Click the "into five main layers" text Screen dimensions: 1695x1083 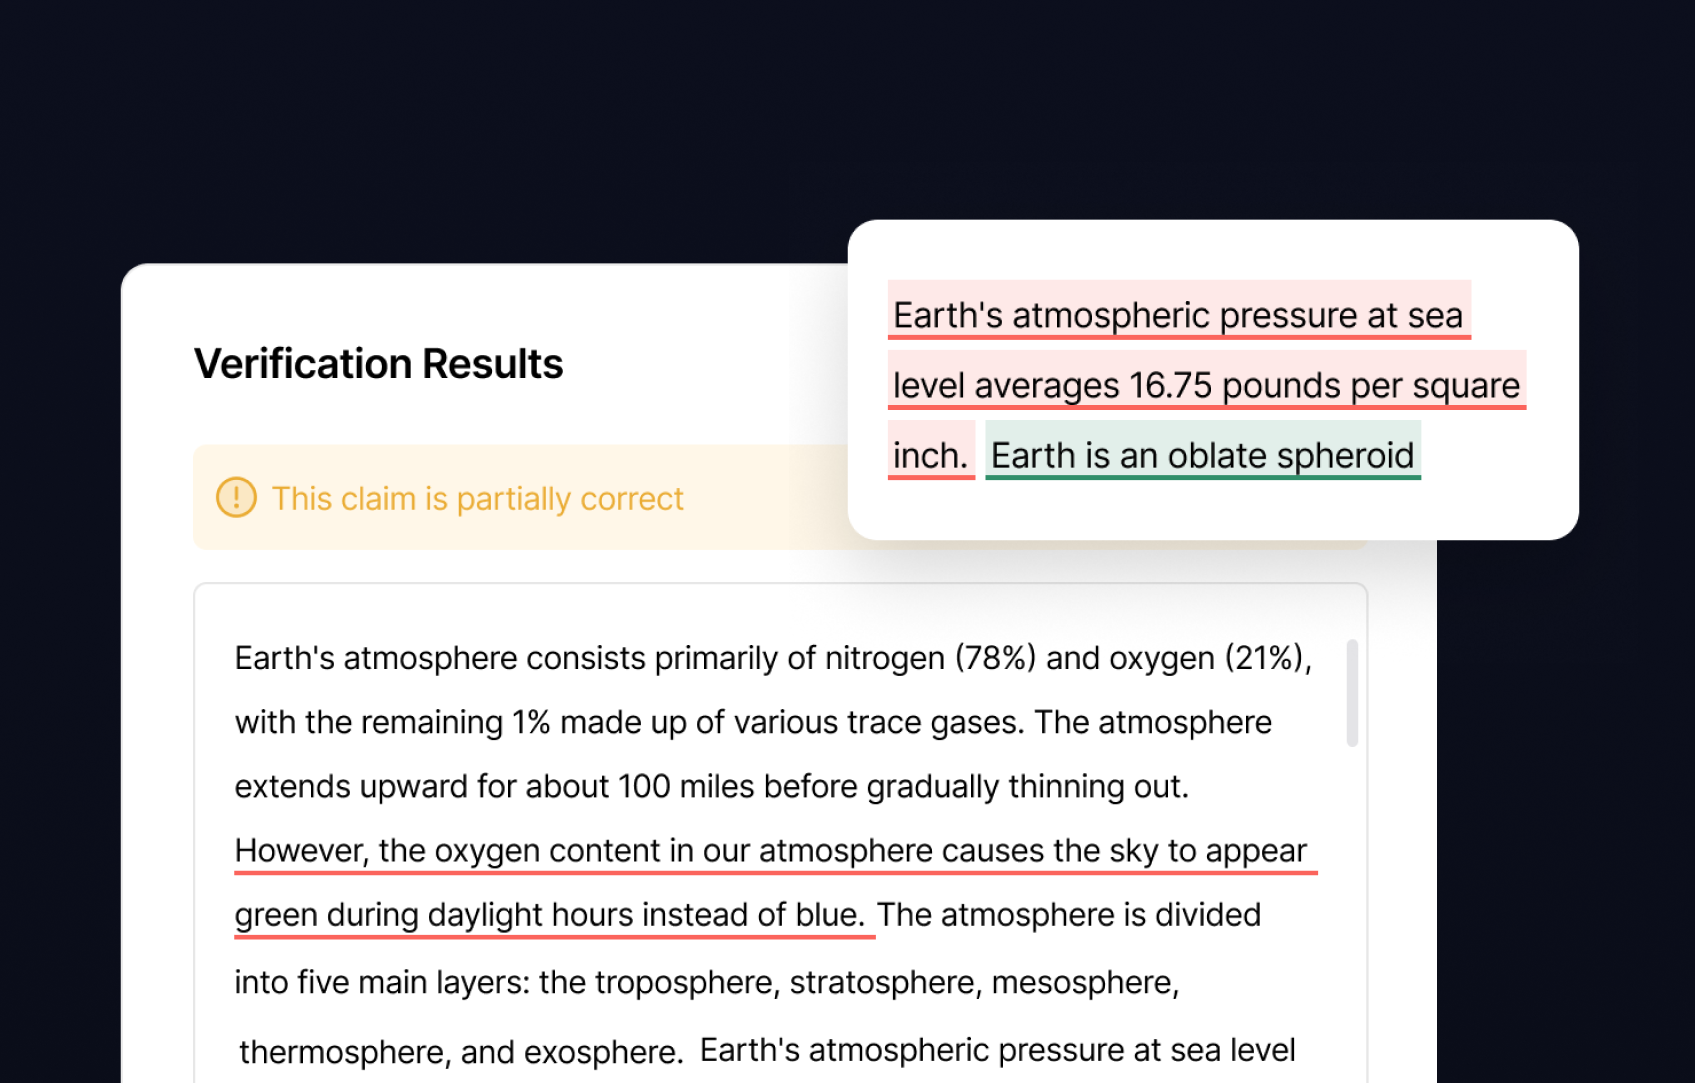tap(381, 982)
